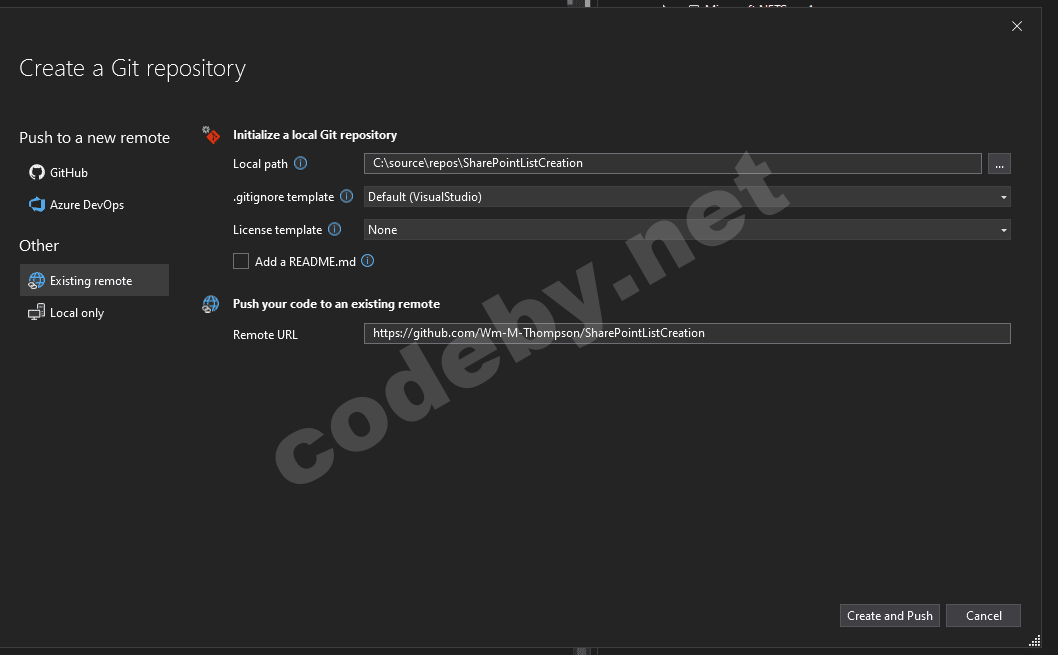This screenshot has height=655, width=1058.
Task: Toggle README creation off after checking it
Action: click(x=240, y=260)
